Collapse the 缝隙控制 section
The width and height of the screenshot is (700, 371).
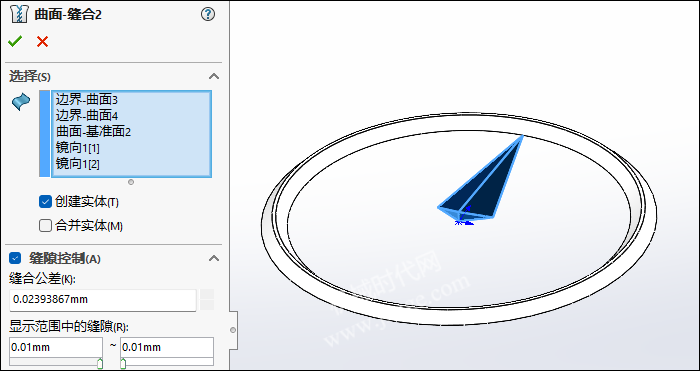(x=214, y=258)
